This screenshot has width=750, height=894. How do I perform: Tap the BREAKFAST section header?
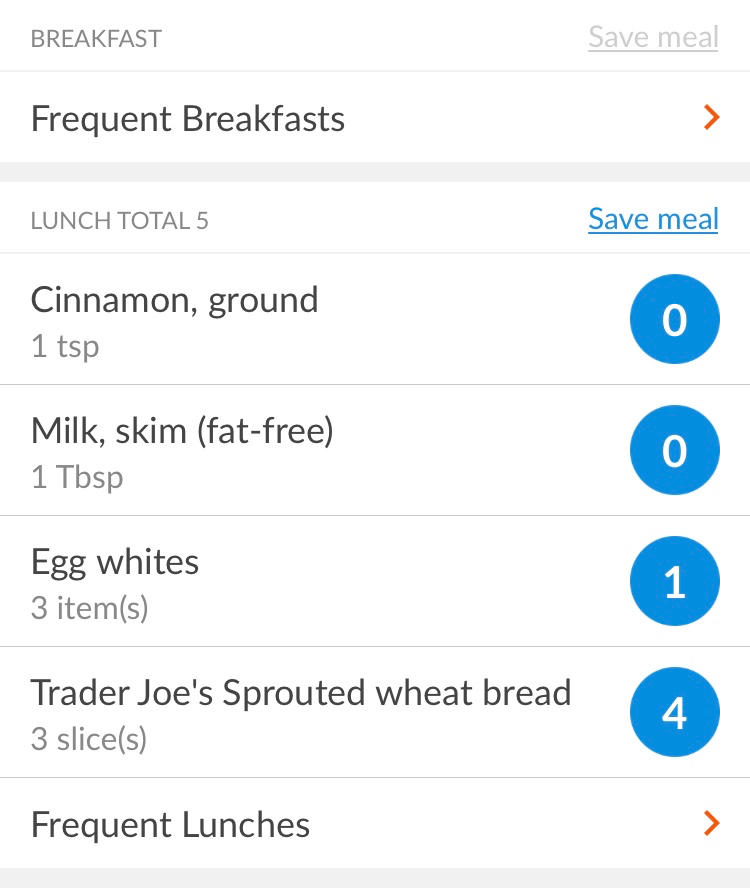point(96,39)
